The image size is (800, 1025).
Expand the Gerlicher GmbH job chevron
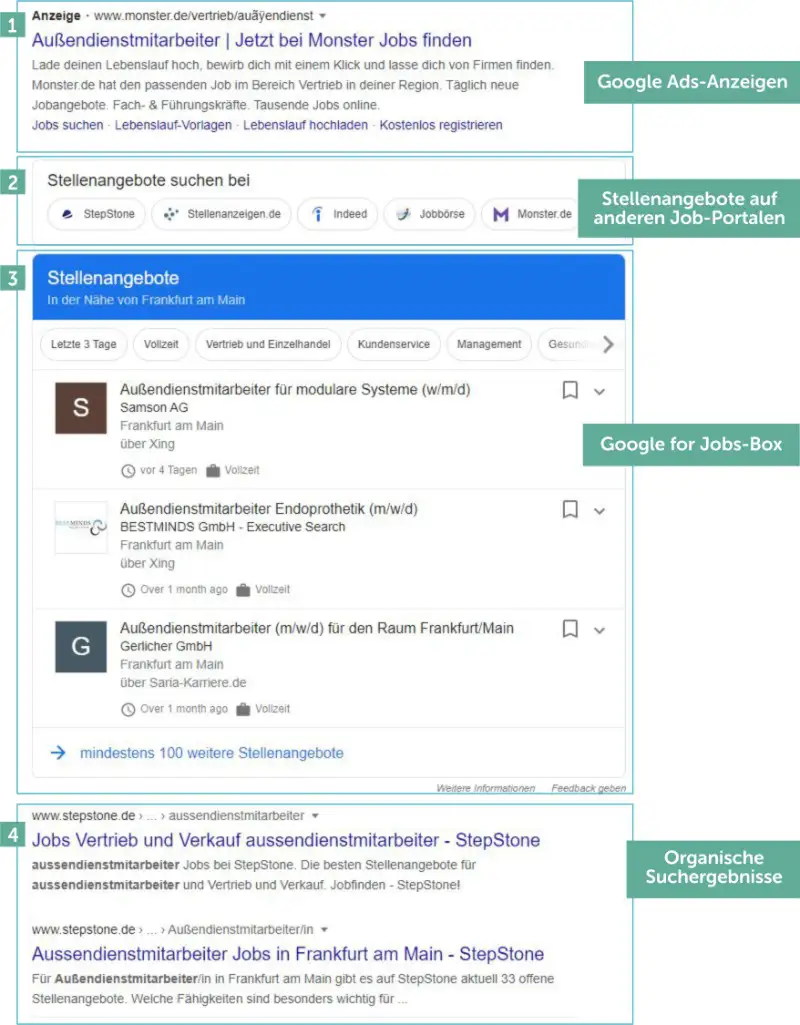(x=599, y=631)
